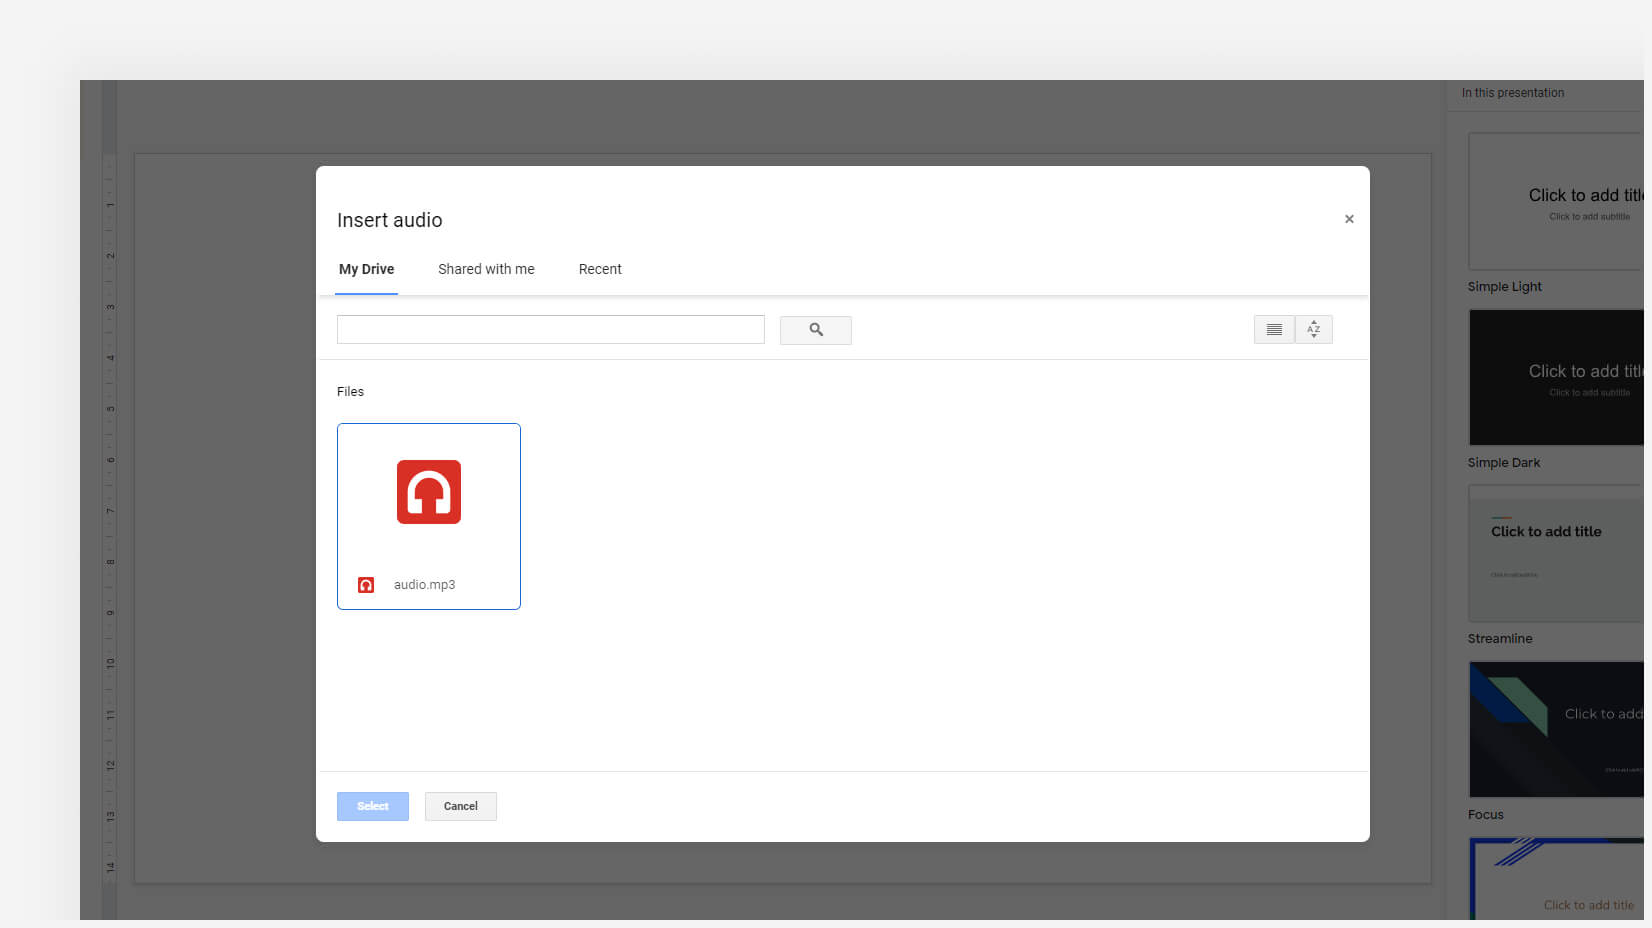Select the Focus theme thumbnail
This screenshot has height=928, width=1652.
pyautogui.click(x=1556, y=729)
